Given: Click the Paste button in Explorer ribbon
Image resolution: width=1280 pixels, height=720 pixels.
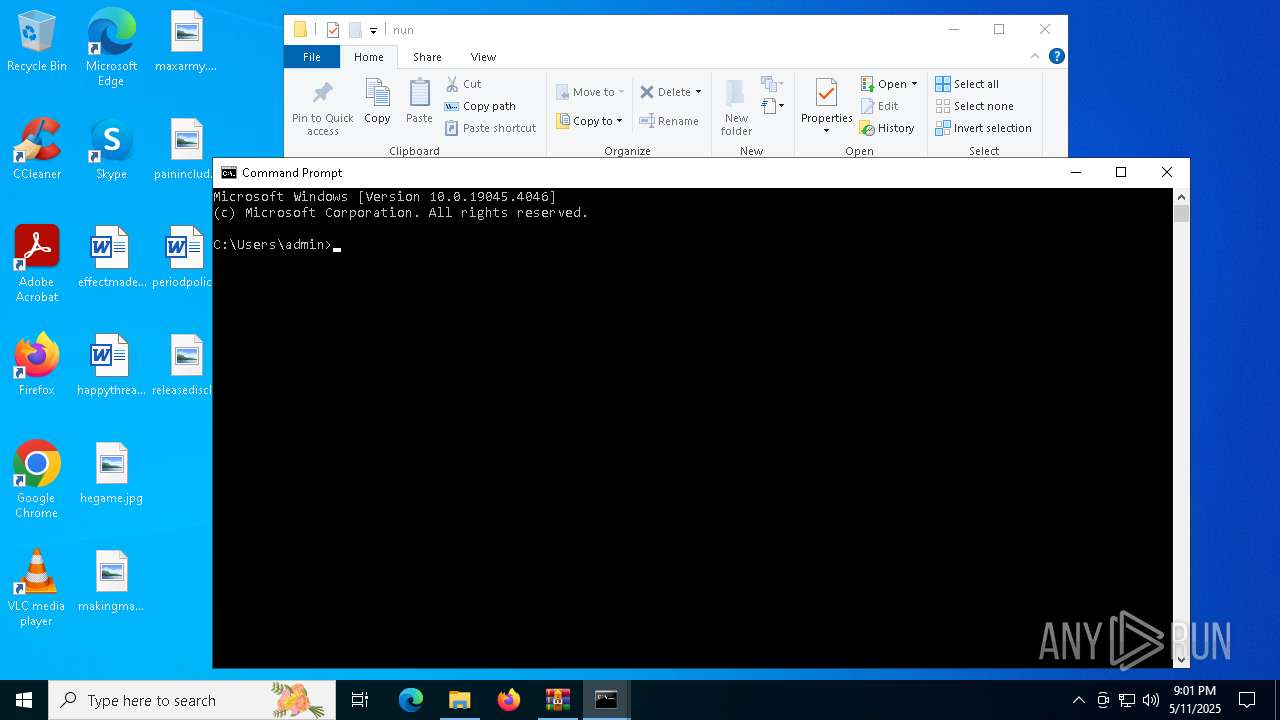Looking at the screenshot, I should coord(419,102).
